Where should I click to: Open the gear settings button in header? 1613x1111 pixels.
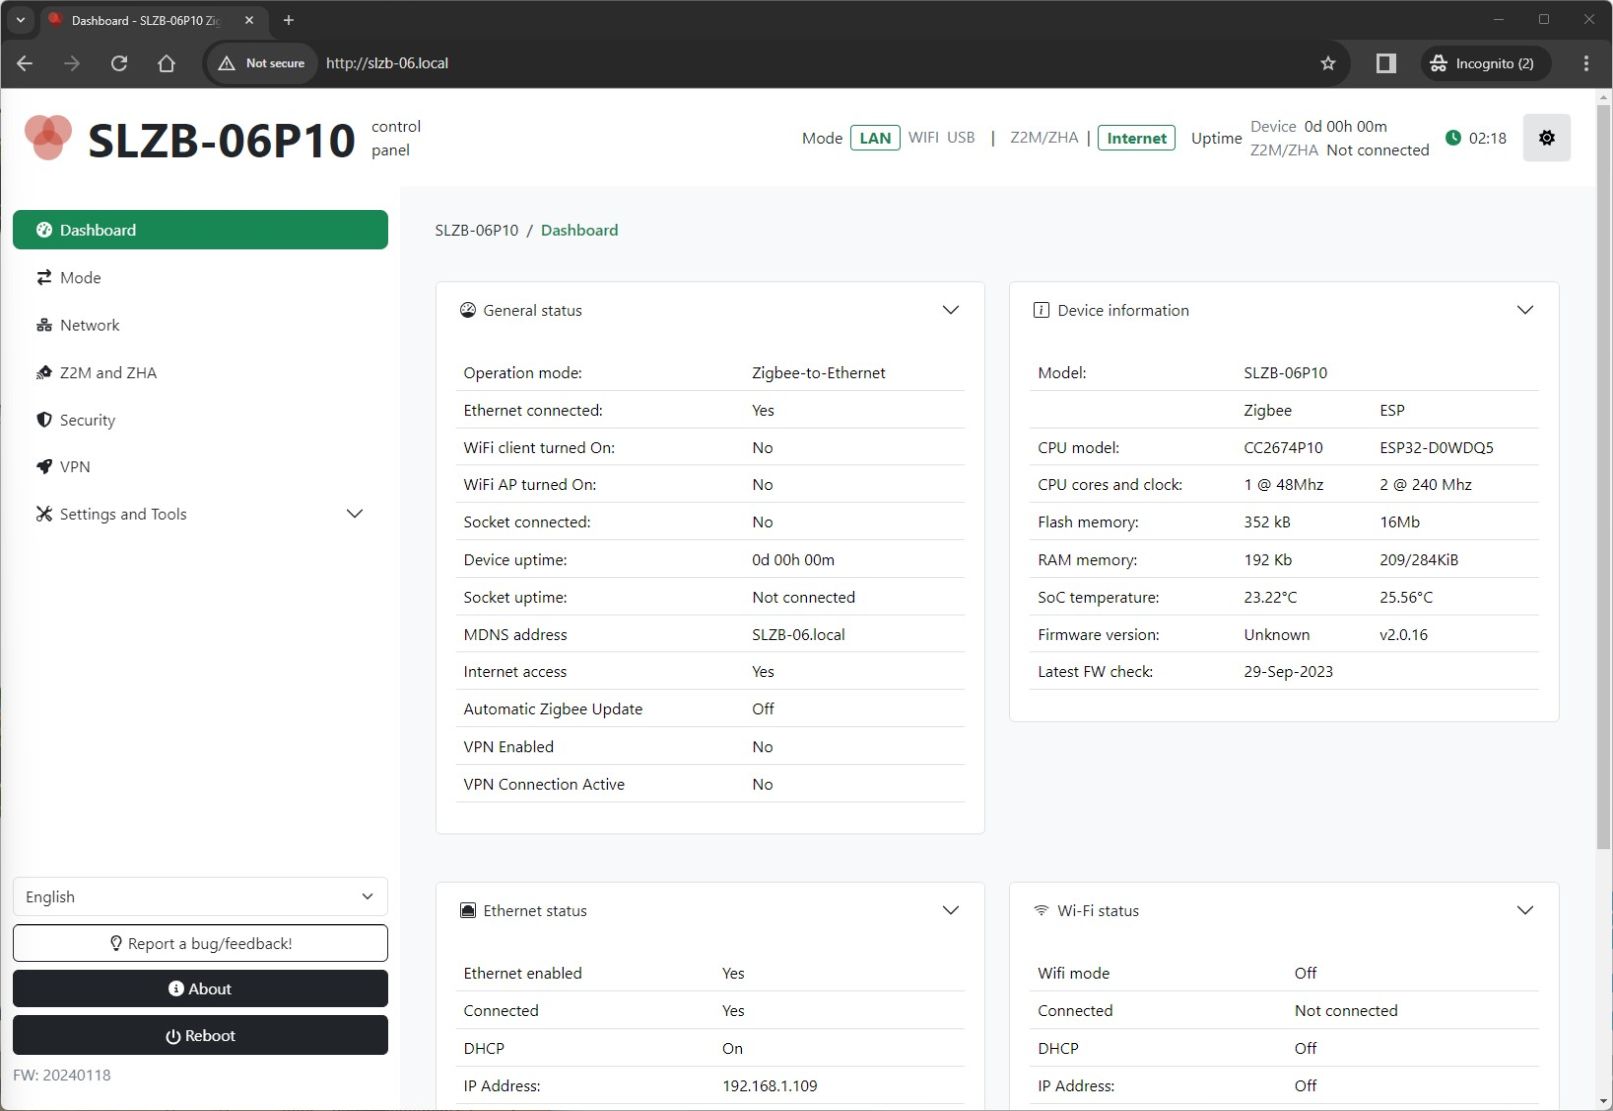(1546, 138)
